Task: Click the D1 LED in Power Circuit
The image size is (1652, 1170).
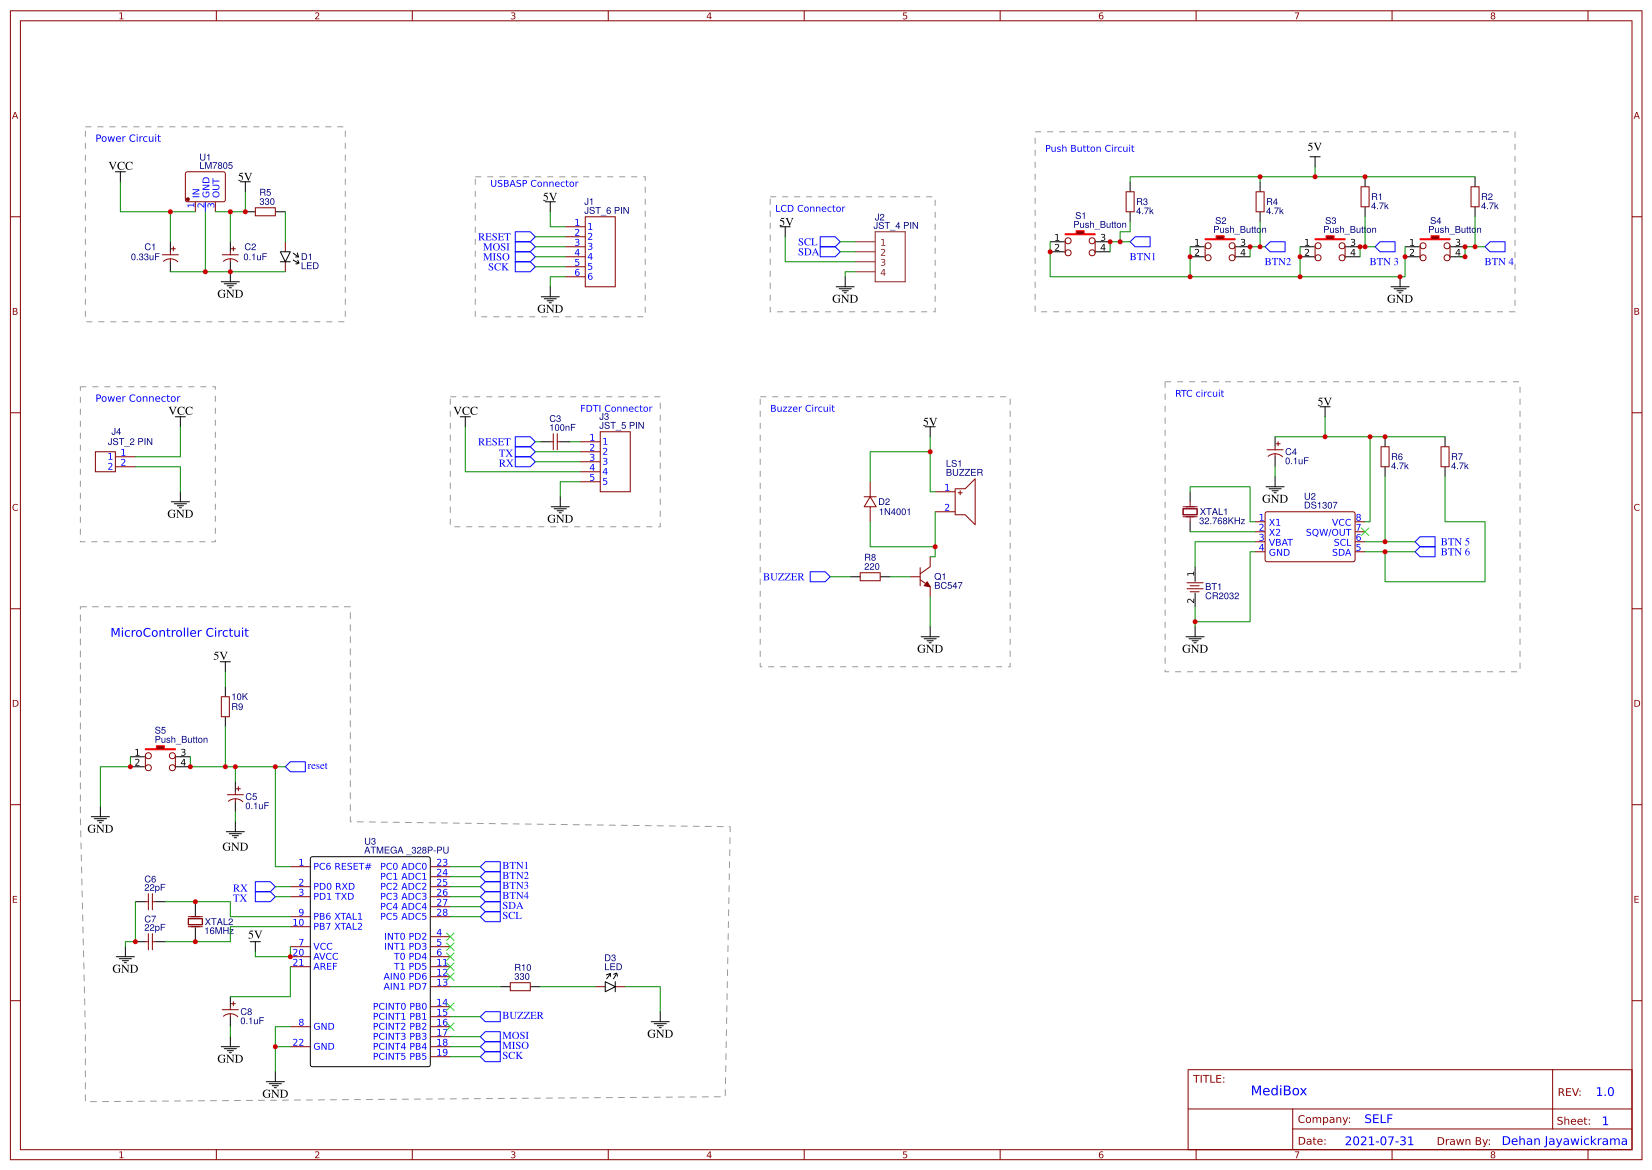Action: pyautogui.click(x=285, y=257)
